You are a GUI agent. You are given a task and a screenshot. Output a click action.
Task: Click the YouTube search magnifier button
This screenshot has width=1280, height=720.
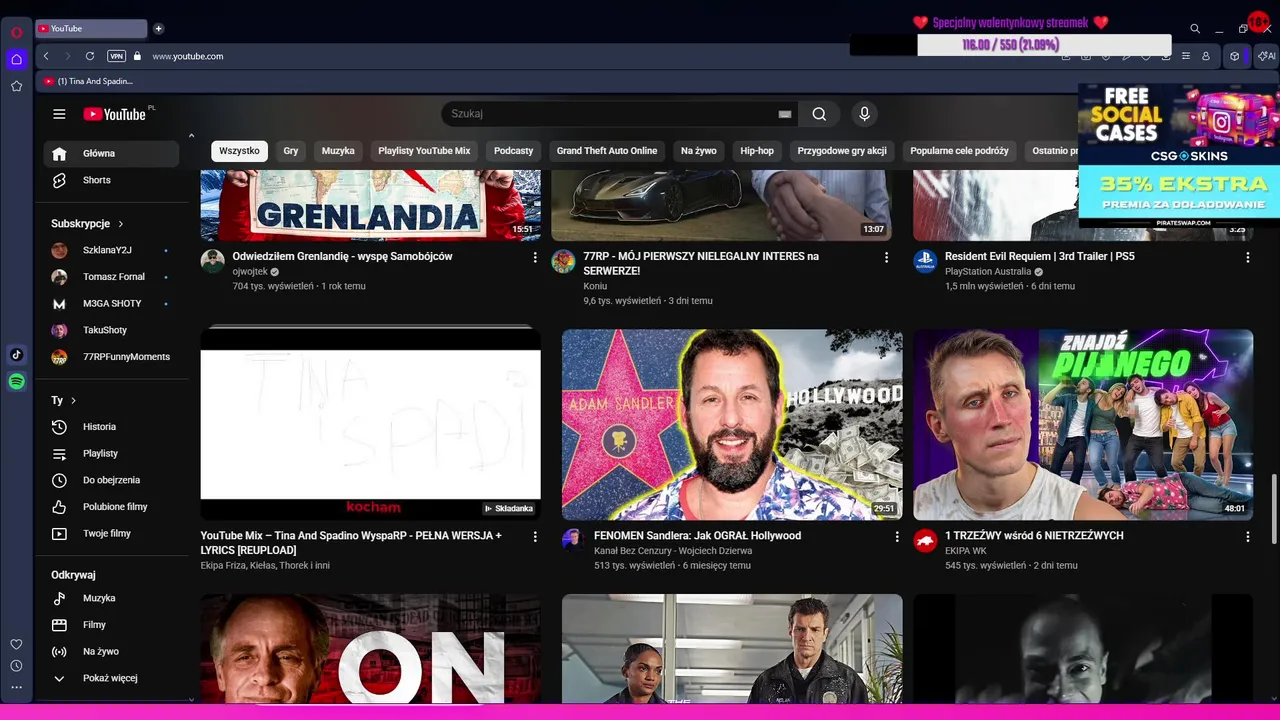pos(819,114)
